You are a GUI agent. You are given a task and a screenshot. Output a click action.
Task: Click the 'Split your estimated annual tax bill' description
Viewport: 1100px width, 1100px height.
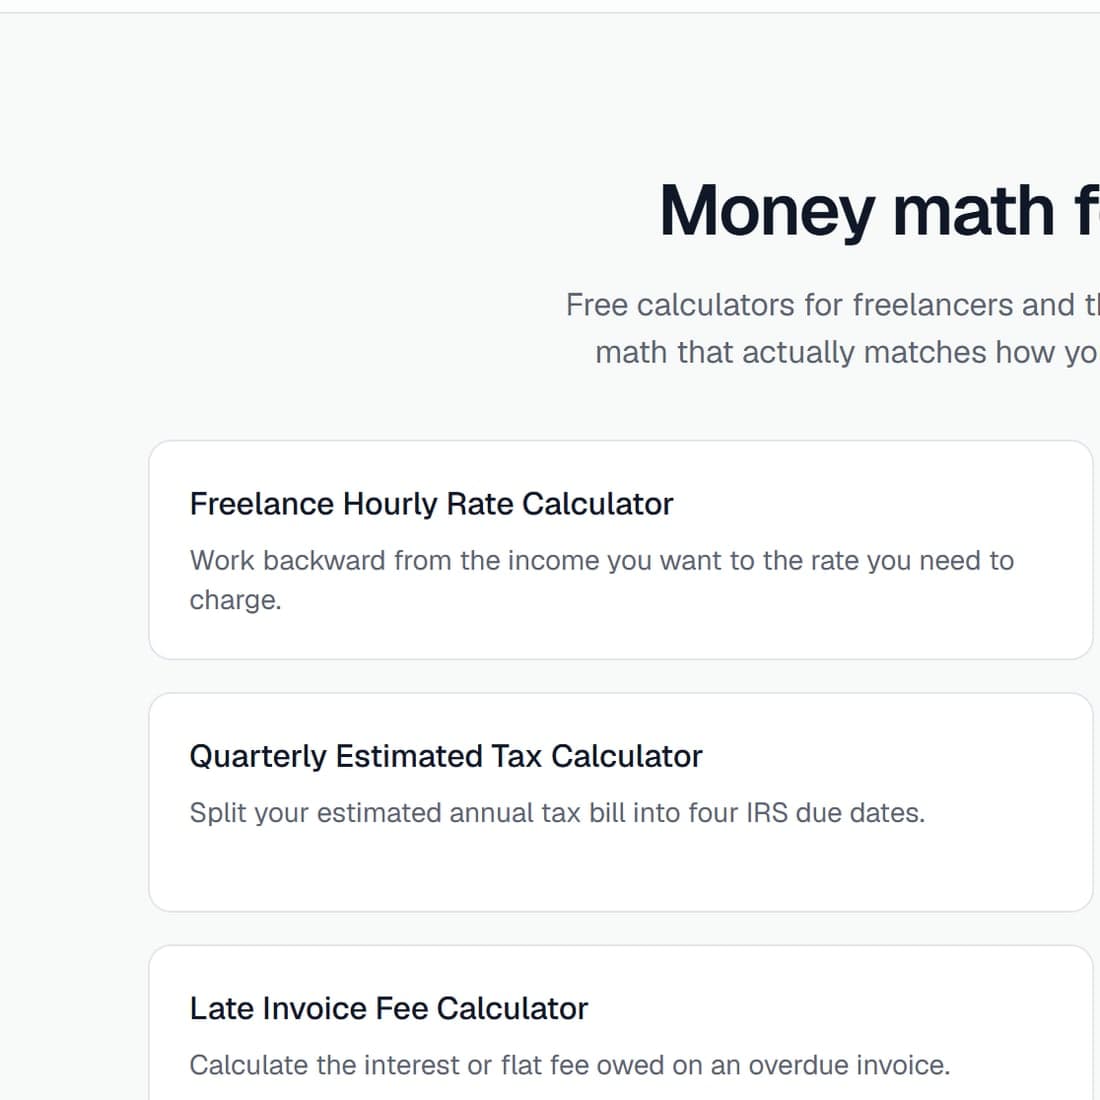pos(557,813)
